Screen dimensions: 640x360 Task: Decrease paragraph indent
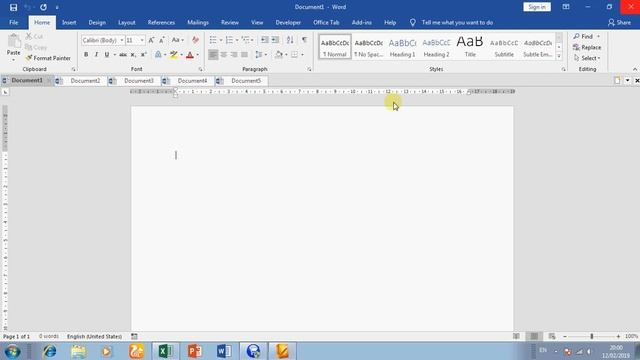264,40
